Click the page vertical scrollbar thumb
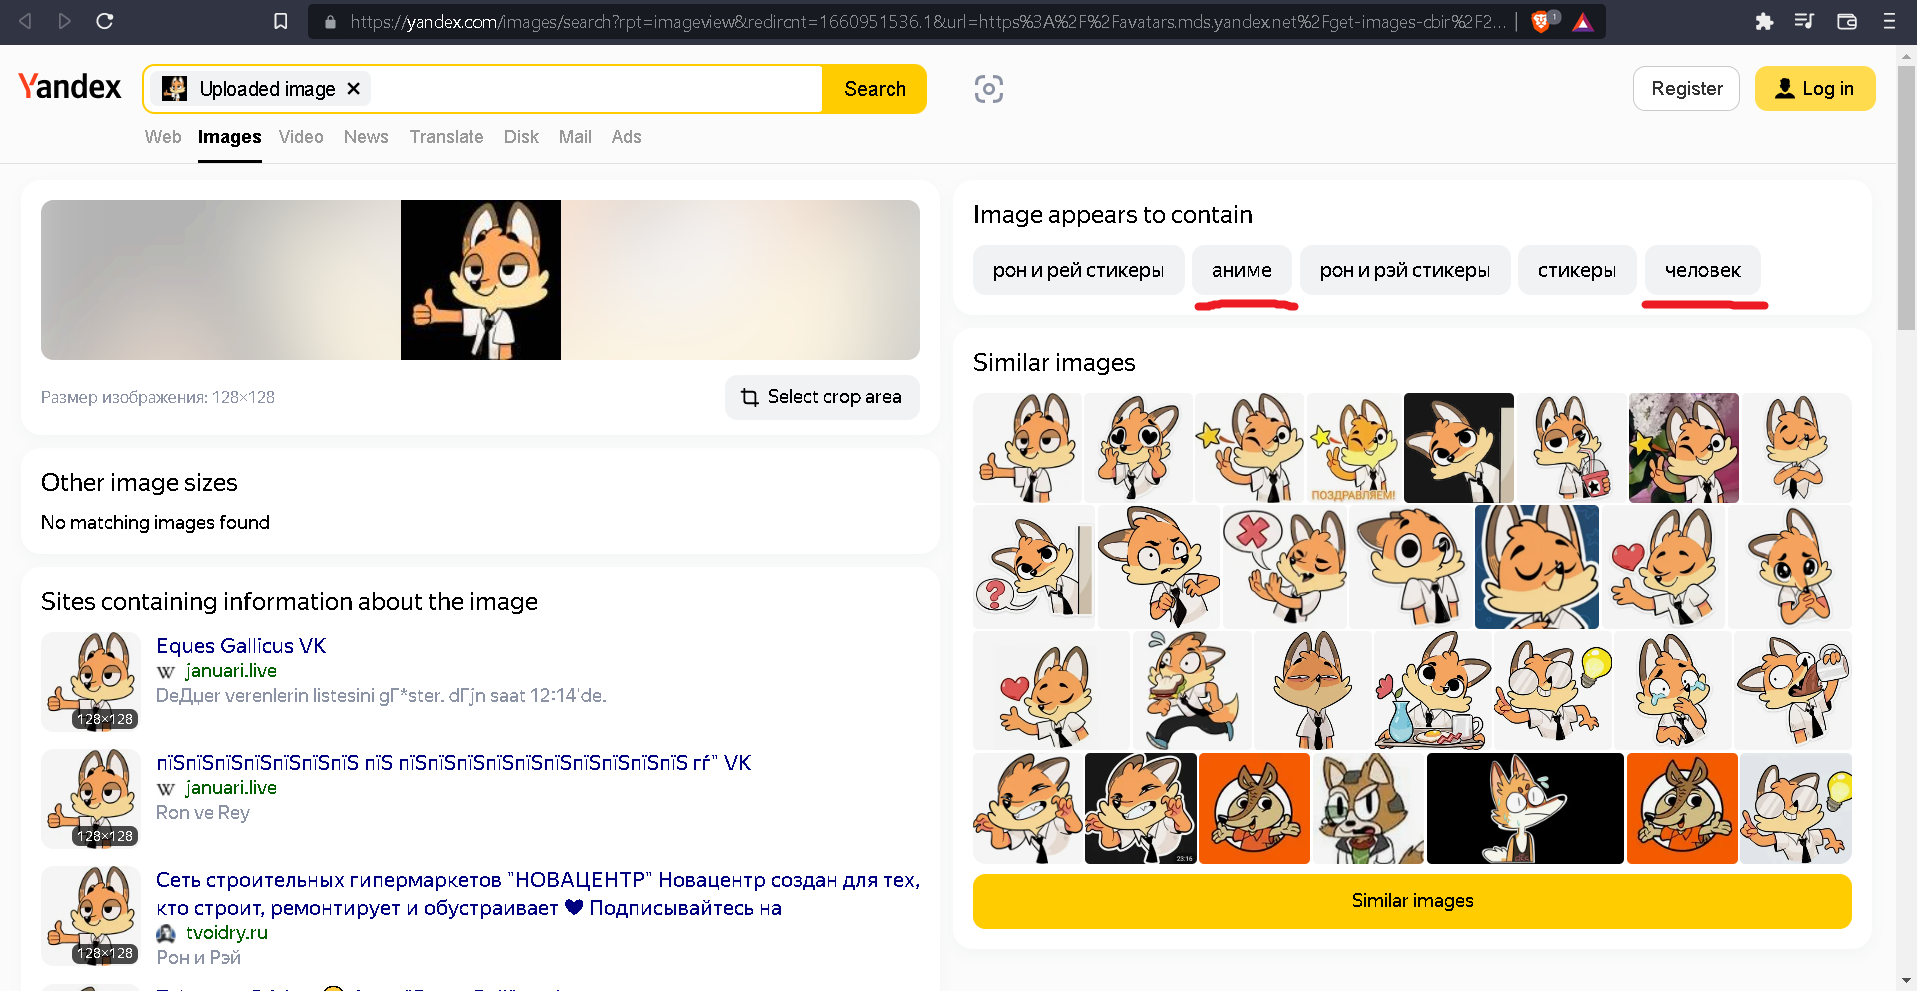1917x991 pixels. pos(1907,196)
